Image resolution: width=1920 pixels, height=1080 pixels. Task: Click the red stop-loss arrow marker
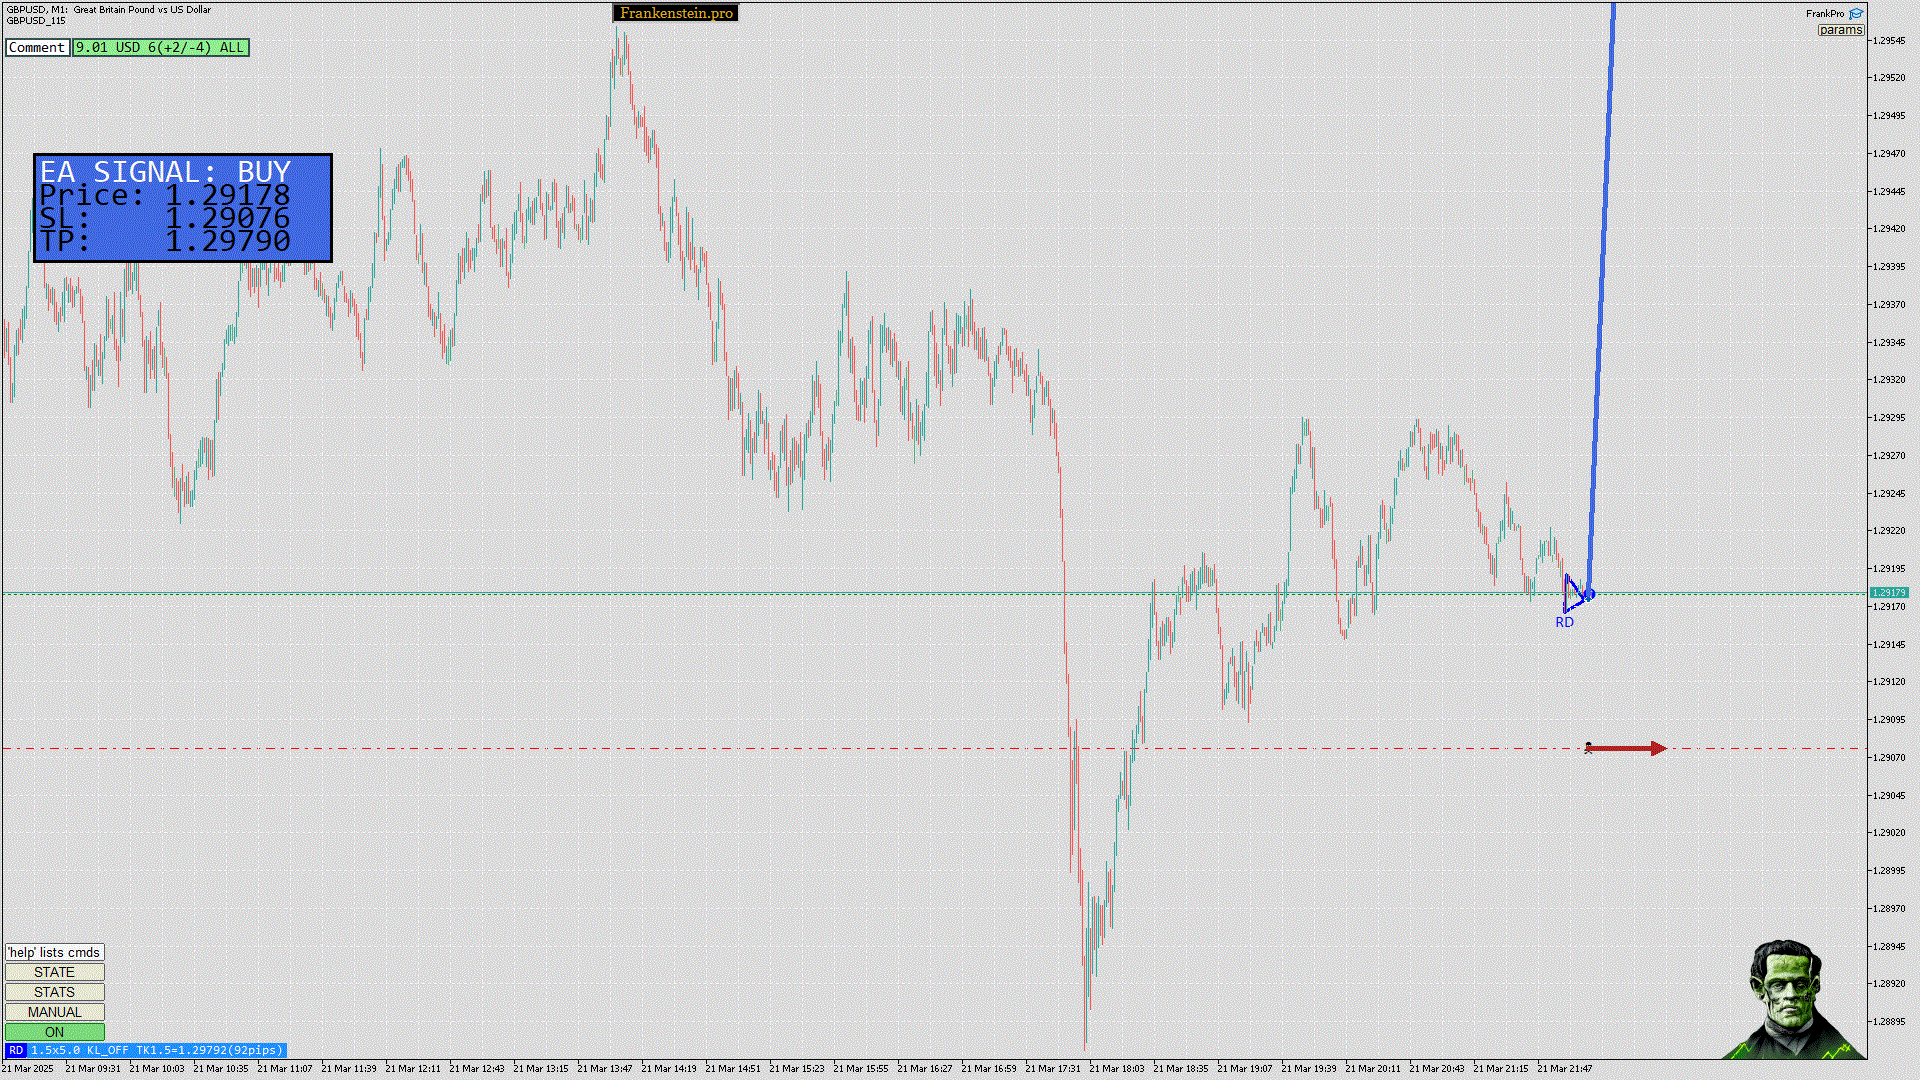(1627, 748)
